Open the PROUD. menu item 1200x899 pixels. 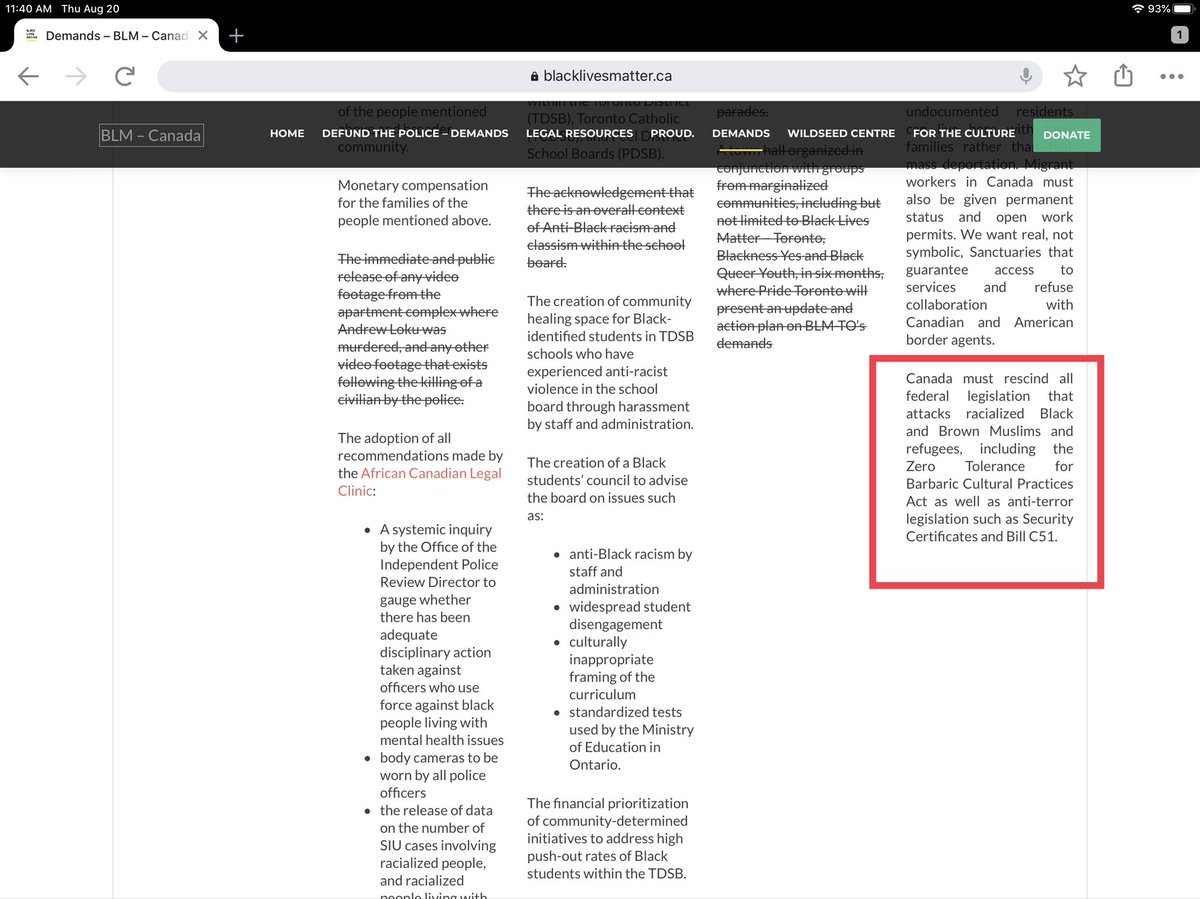click(x=673, y=133)
